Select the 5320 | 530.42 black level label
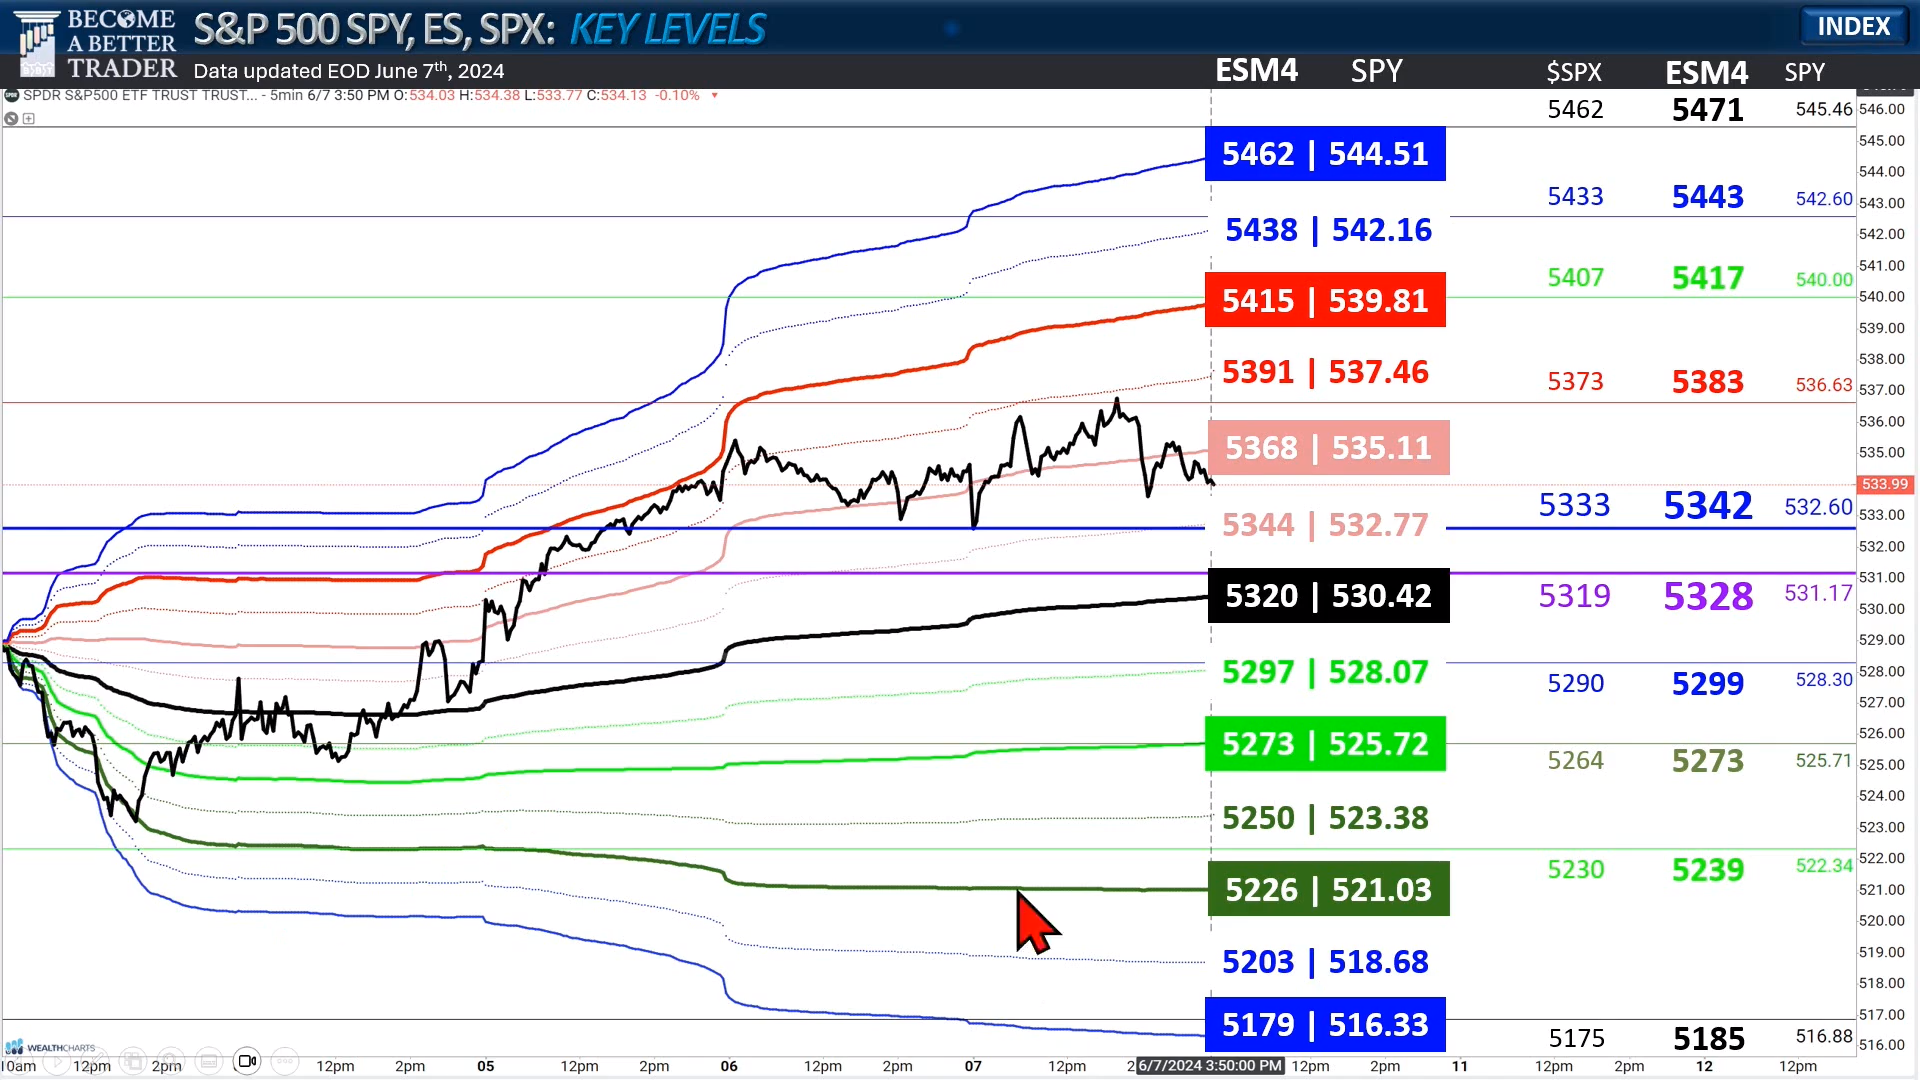Image resolution: width=1920 pixels, height=1080 pixels. pos(1328,596)
